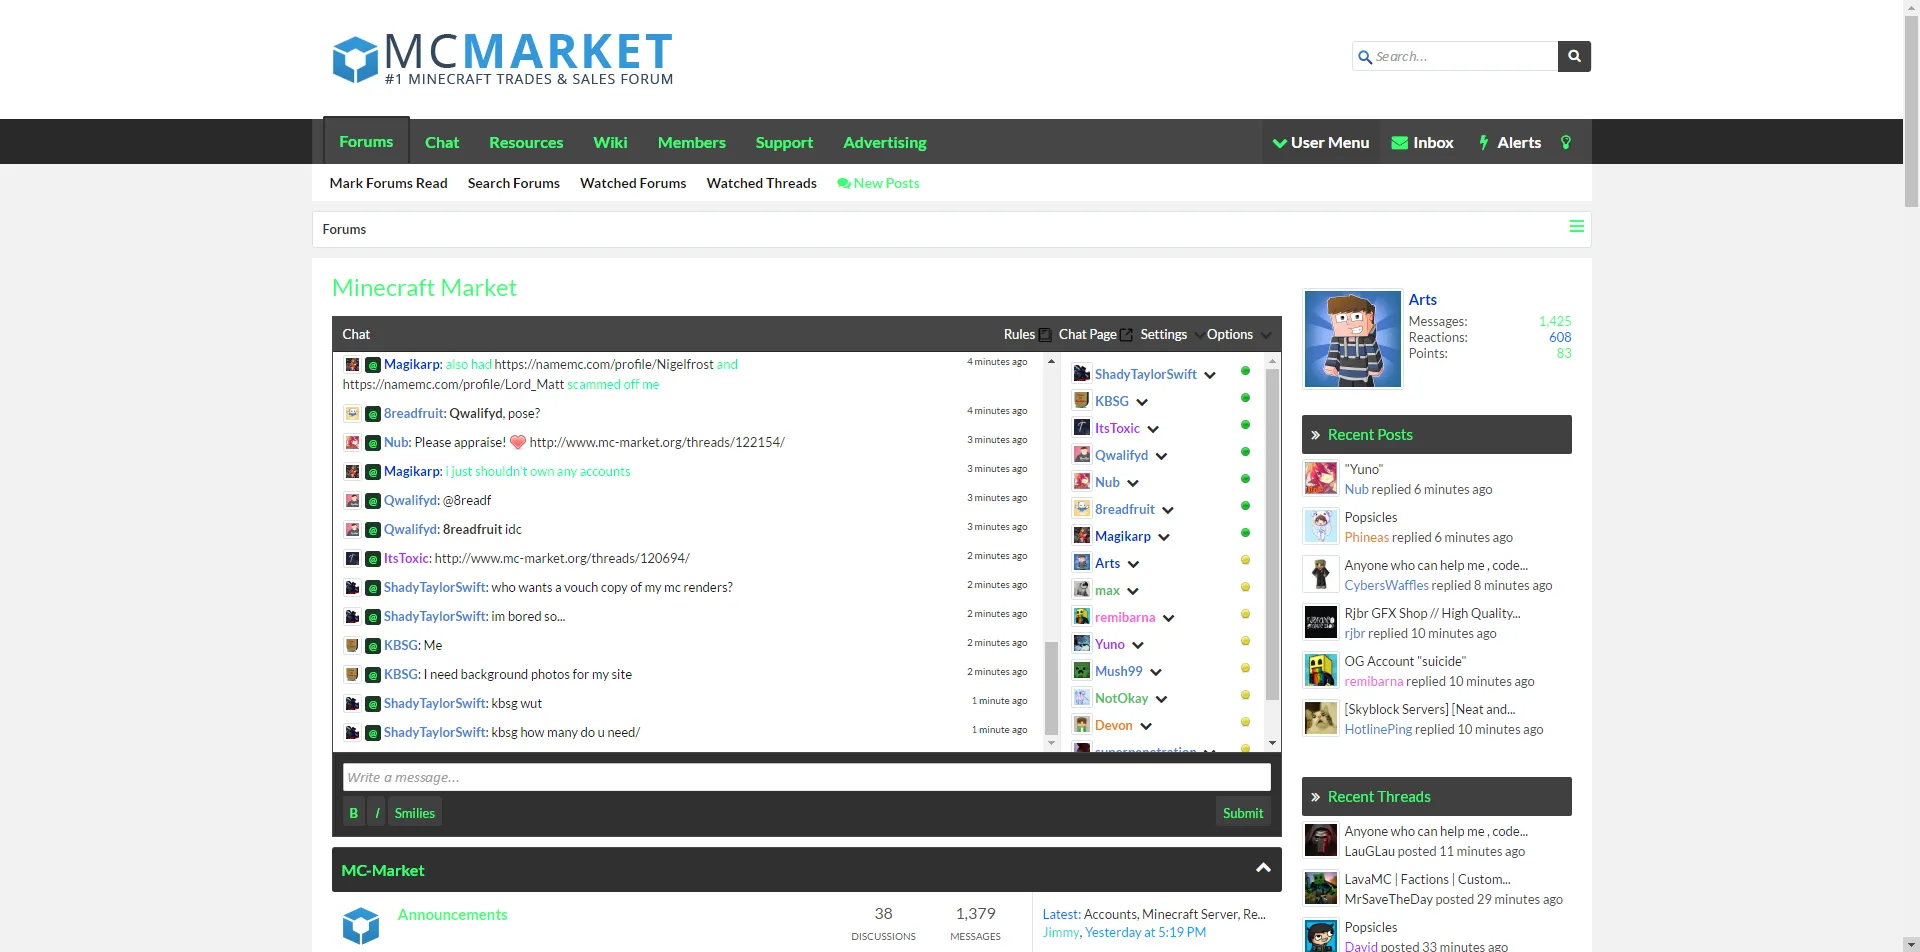Open the User Menu dropdown
The image size is (1920, 952).
point(1320,142)
